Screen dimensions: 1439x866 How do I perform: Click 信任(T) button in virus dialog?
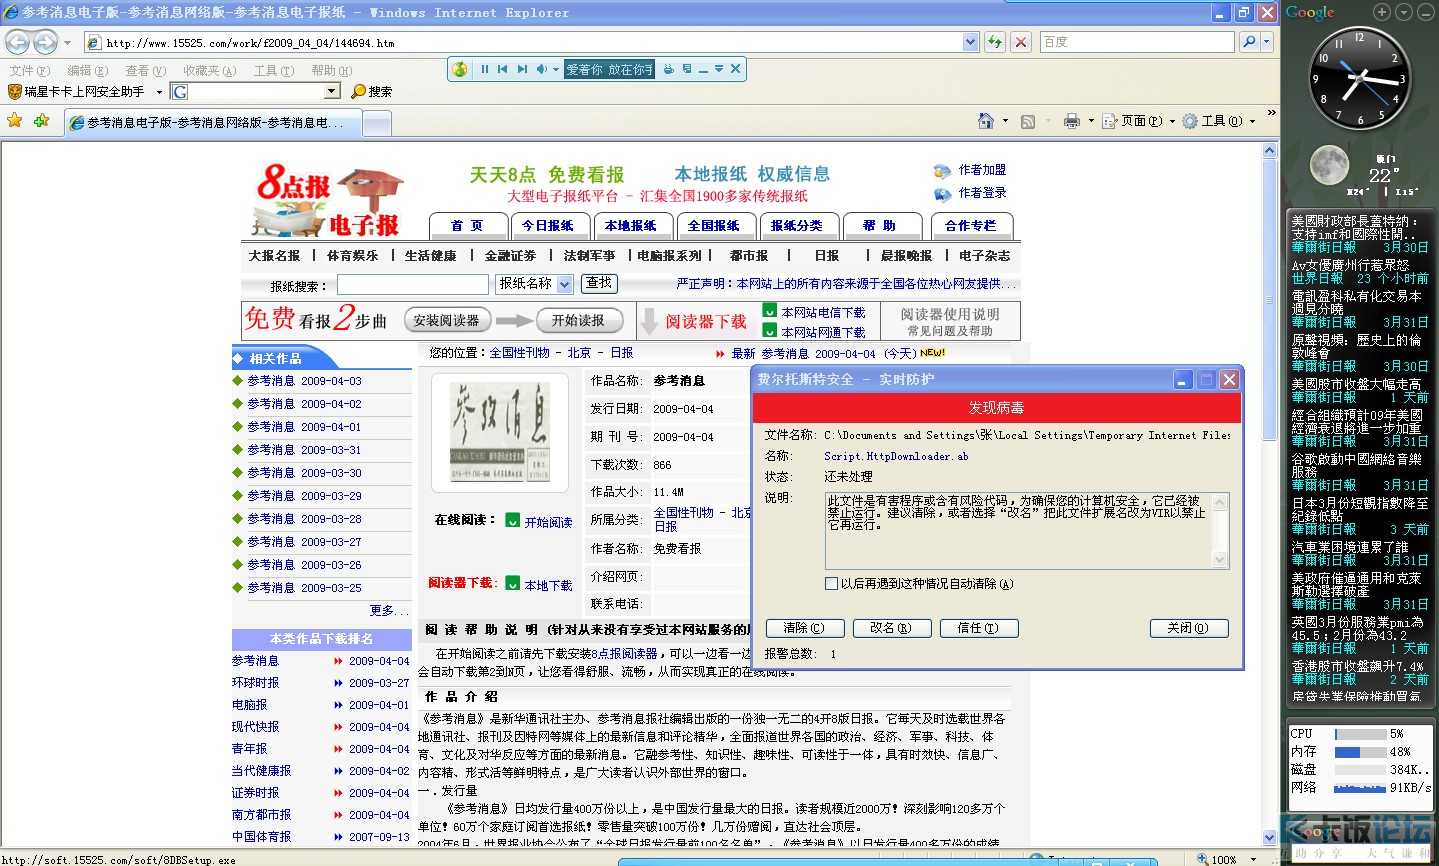click(979, 628)
